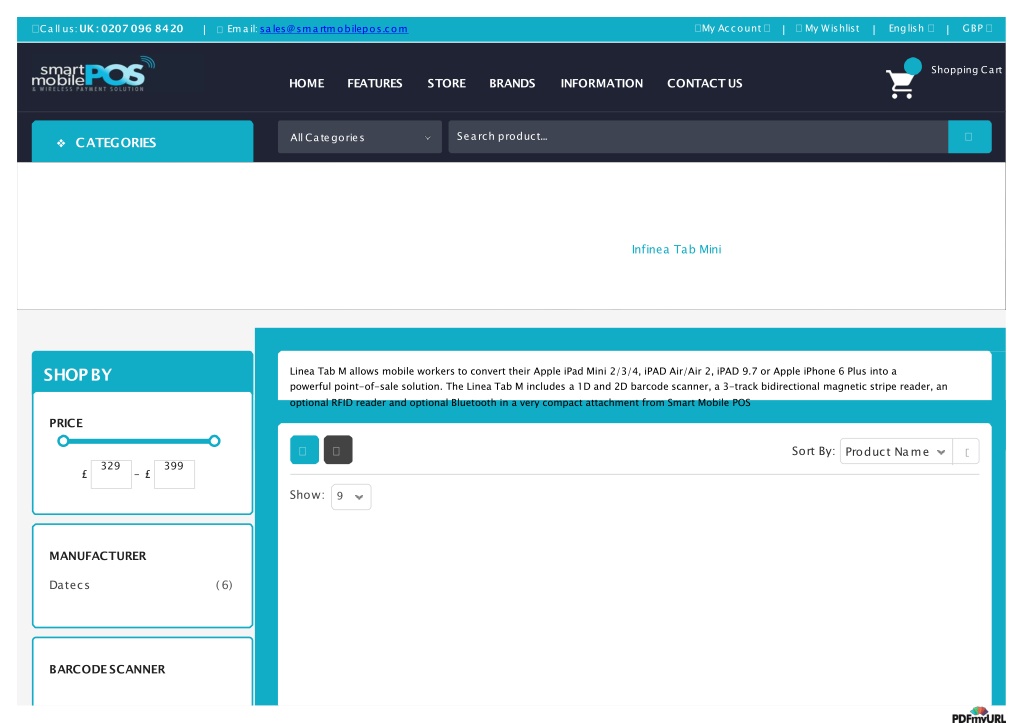
Task: Open the INFORMATION menu
Action: pyautogui.click(x=601, y=83)
